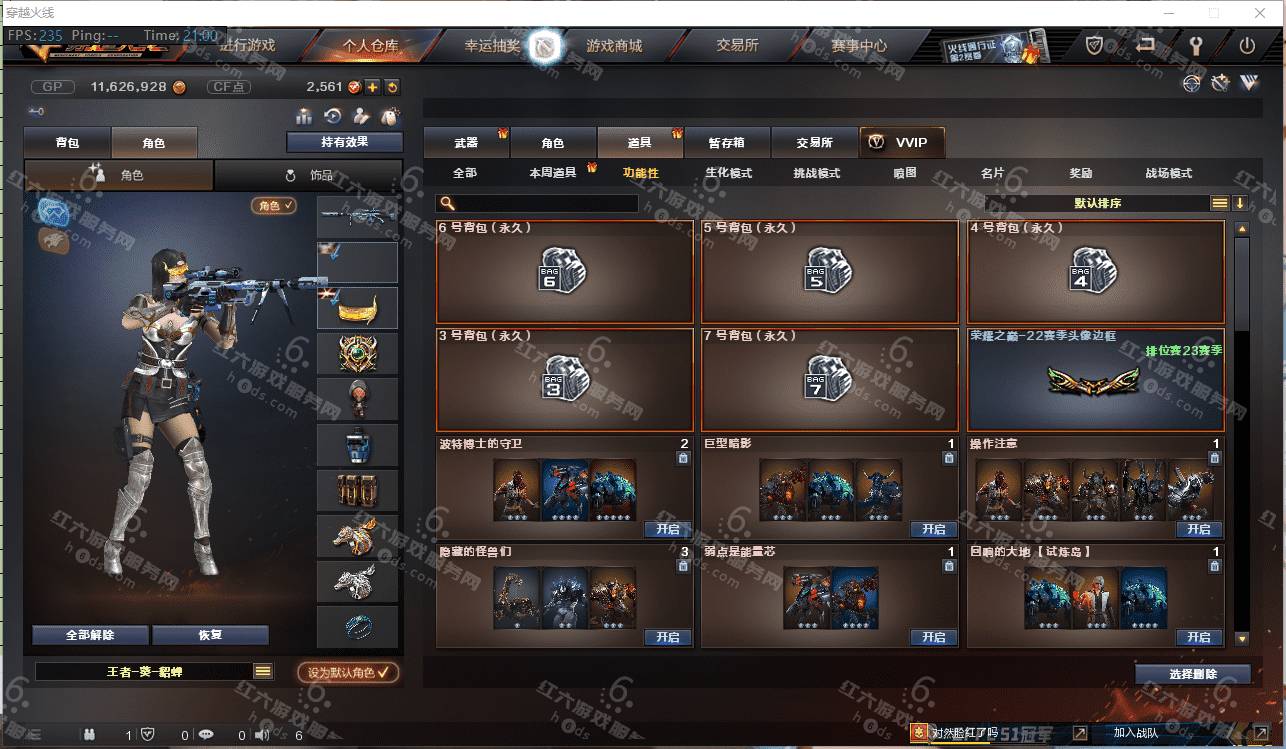This screenshot has height=749, width=1286.
Task: Click the 选择删除 button
Action: [x=1193, y=674]
